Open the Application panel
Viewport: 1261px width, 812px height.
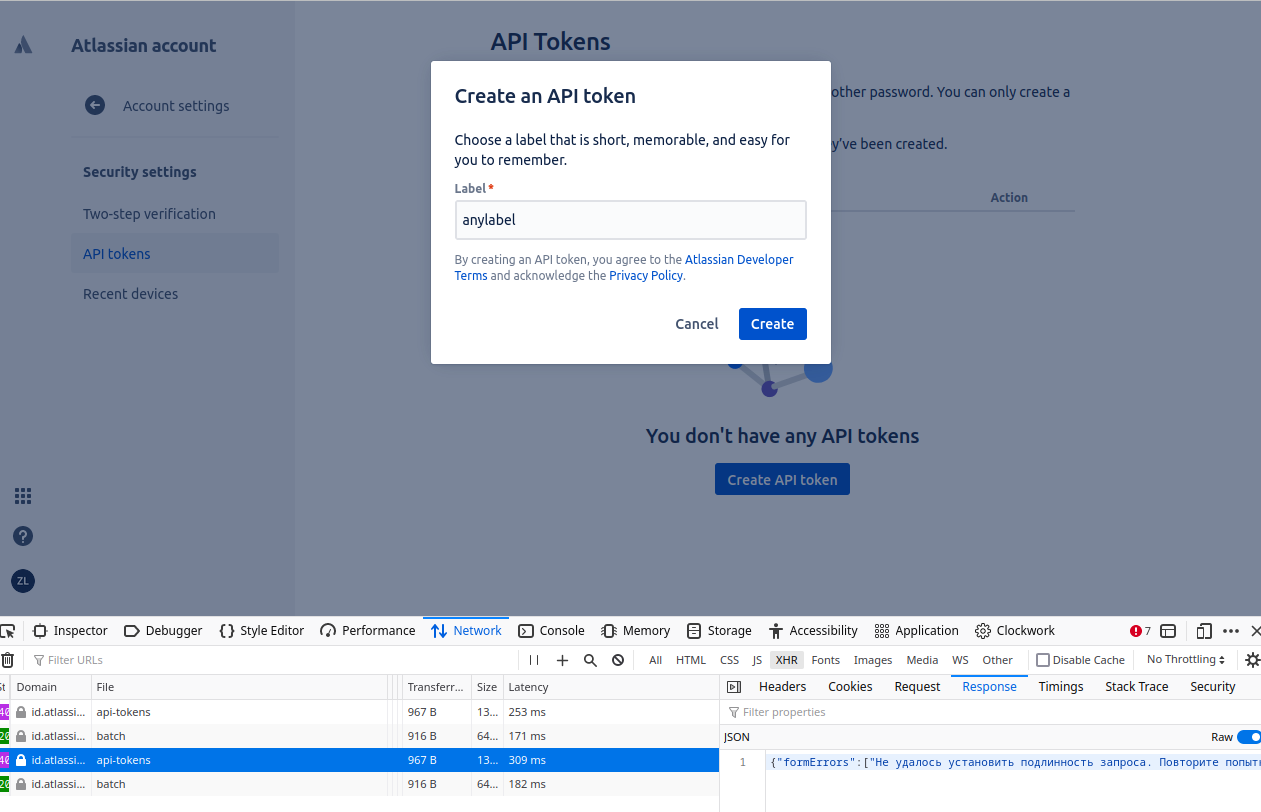pyautogui.click(x=916, y=631)
